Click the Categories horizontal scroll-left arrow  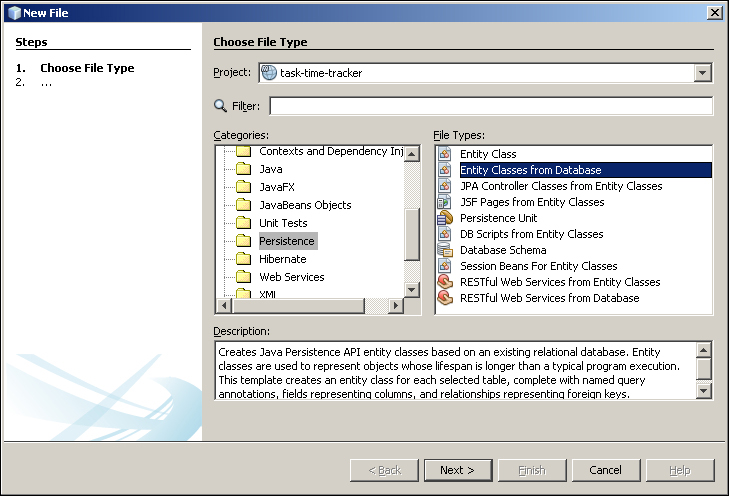coord(224,305)
